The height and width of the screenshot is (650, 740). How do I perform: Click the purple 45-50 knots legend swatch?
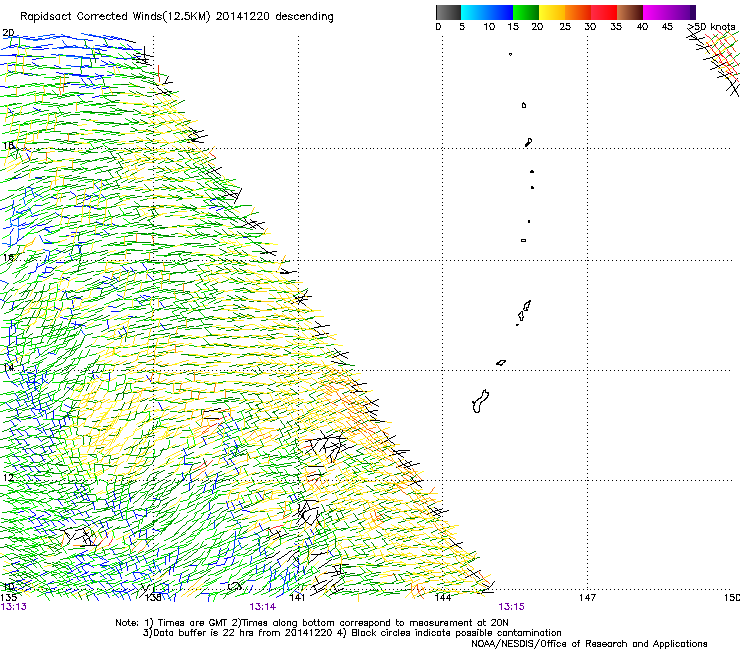point(682,12)
